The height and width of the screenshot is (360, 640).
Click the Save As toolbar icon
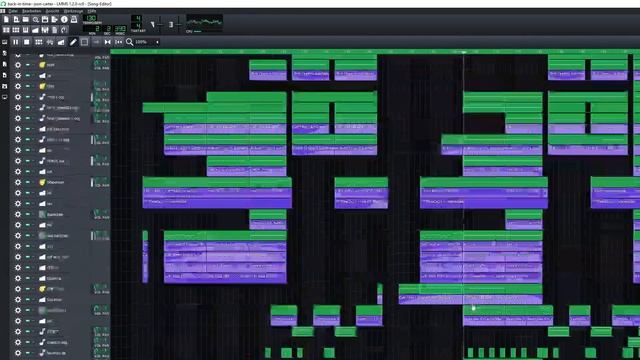coord(54,19)
